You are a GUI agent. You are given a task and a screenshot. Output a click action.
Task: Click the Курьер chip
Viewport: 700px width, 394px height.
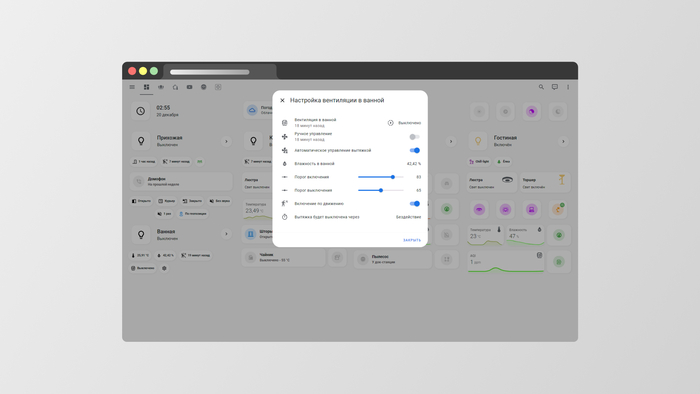[x=167, y=201]
